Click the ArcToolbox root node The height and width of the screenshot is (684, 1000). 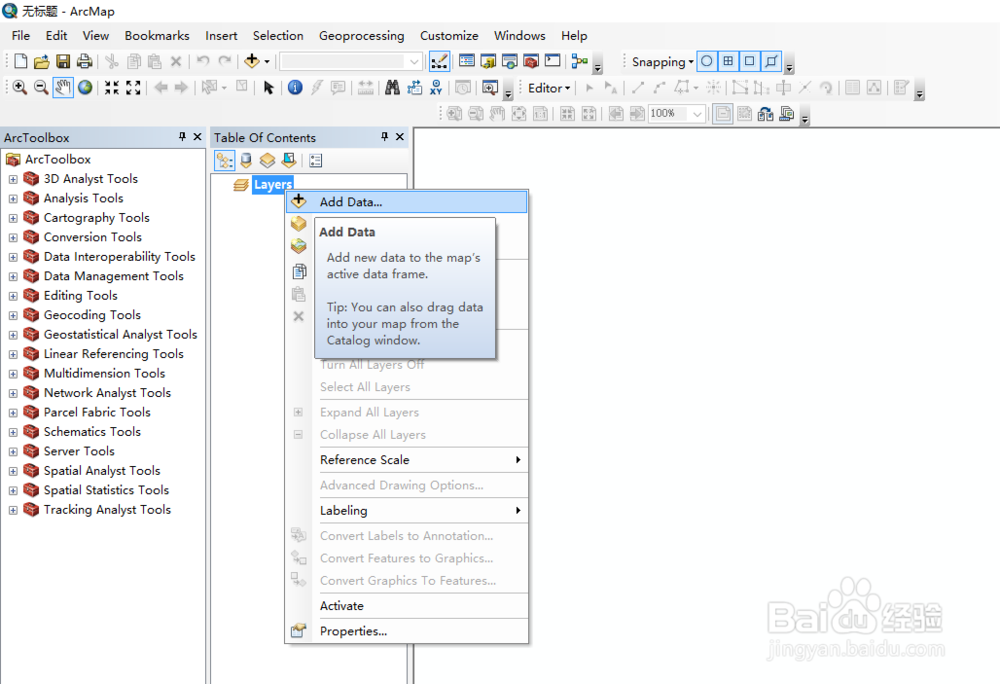tap(57, 159)
